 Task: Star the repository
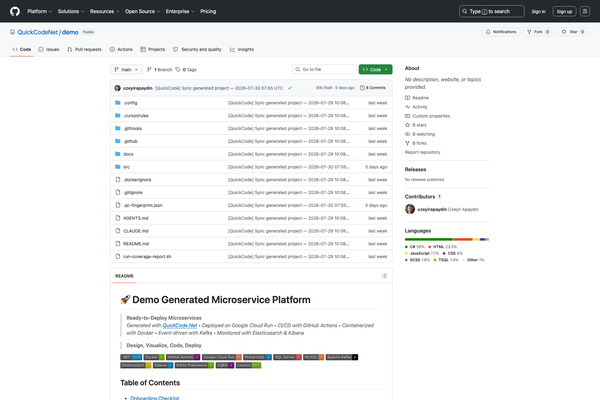click(x=573, y=32)
